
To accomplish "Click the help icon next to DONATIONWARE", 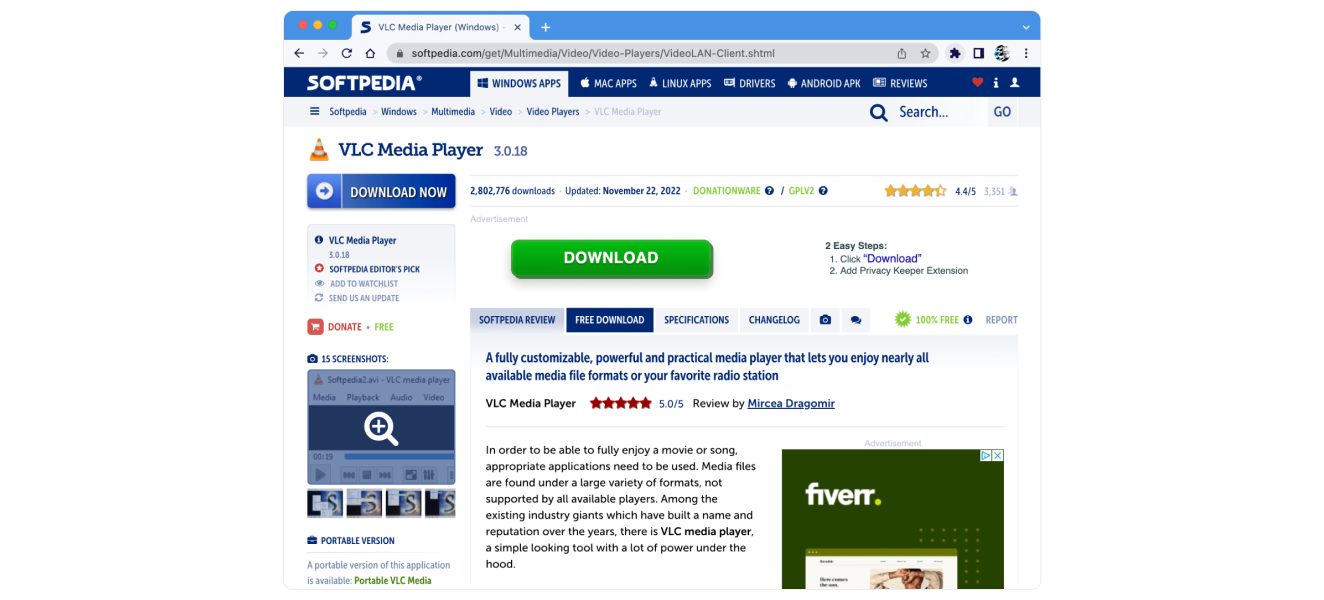I will pyautogui.click(x=769, y=191).
